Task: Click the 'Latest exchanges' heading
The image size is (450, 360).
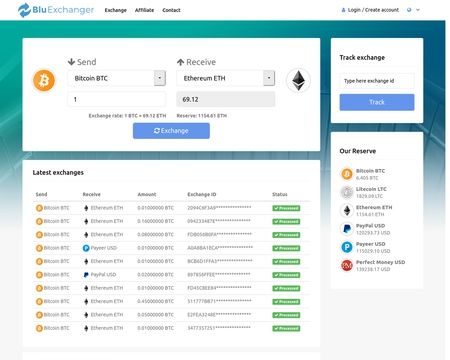Action: (x=58, y=173)
